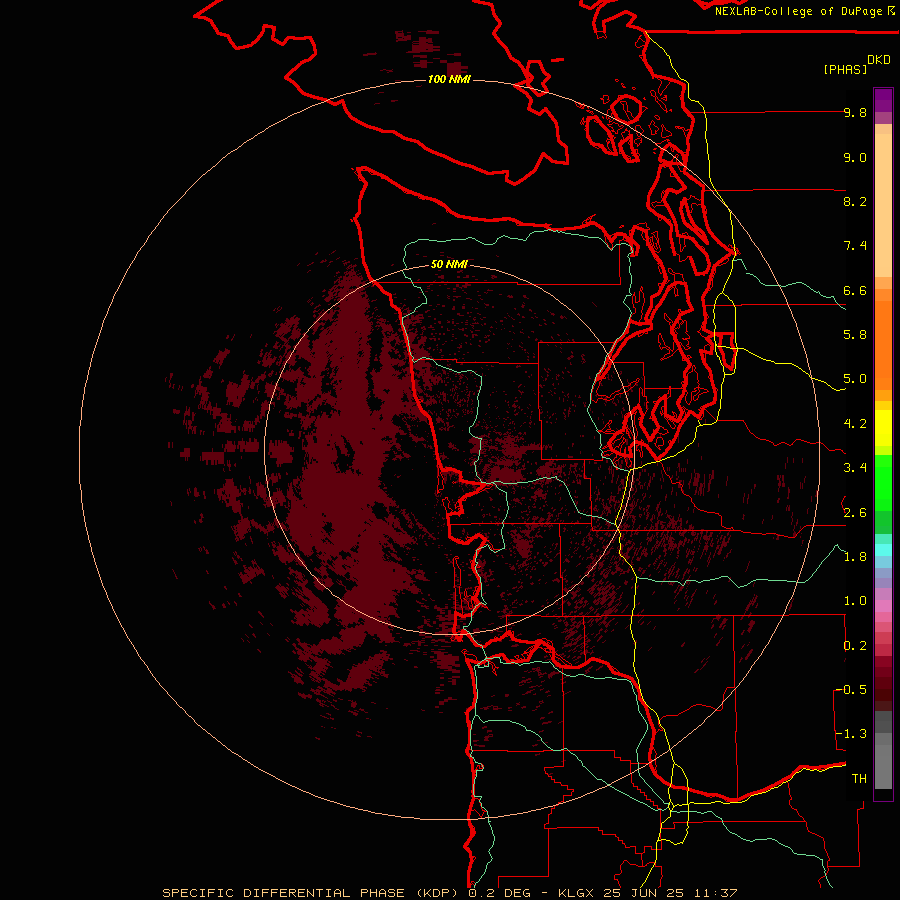
Task: Click the KLGX radar site identifier
Action: [578, 893]
